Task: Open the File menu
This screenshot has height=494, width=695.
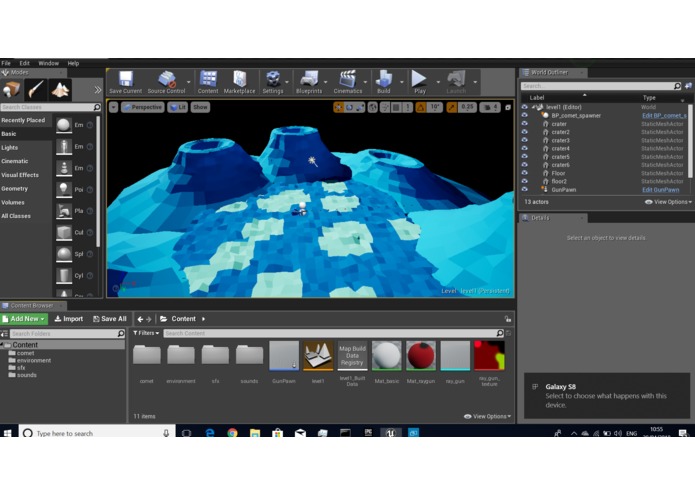Action: coord(6,63)
